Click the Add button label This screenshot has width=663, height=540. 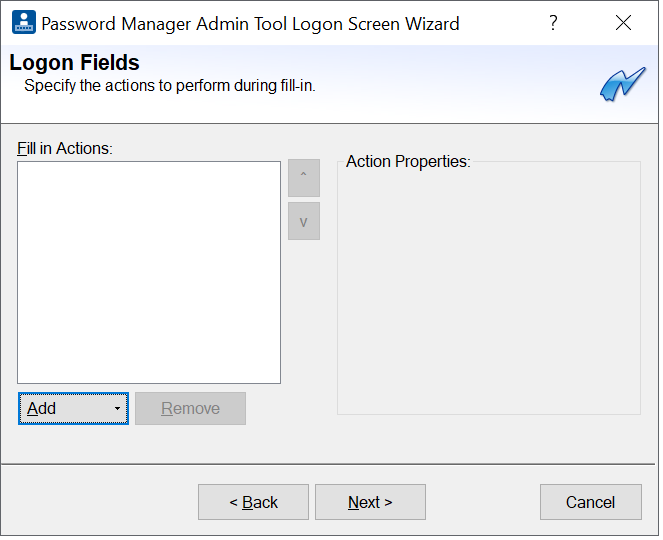(42, 409)
